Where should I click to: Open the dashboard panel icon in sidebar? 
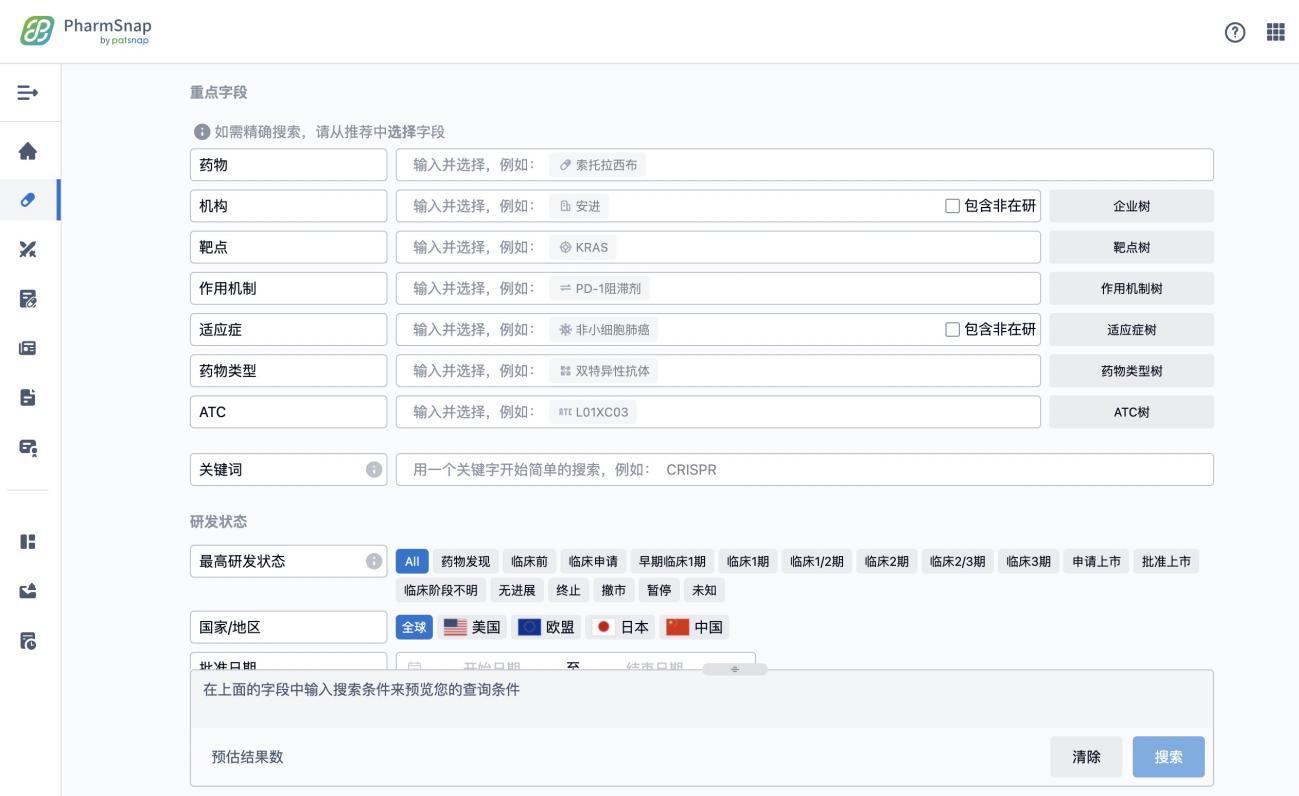tap(29, 541)
